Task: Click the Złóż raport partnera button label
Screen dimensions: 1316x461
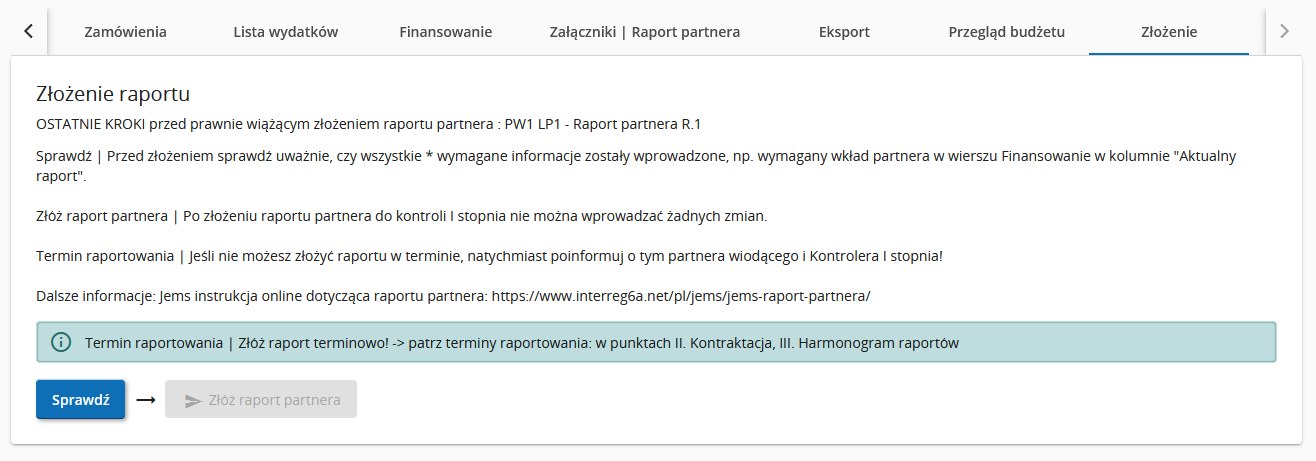Action: point(274,400)
